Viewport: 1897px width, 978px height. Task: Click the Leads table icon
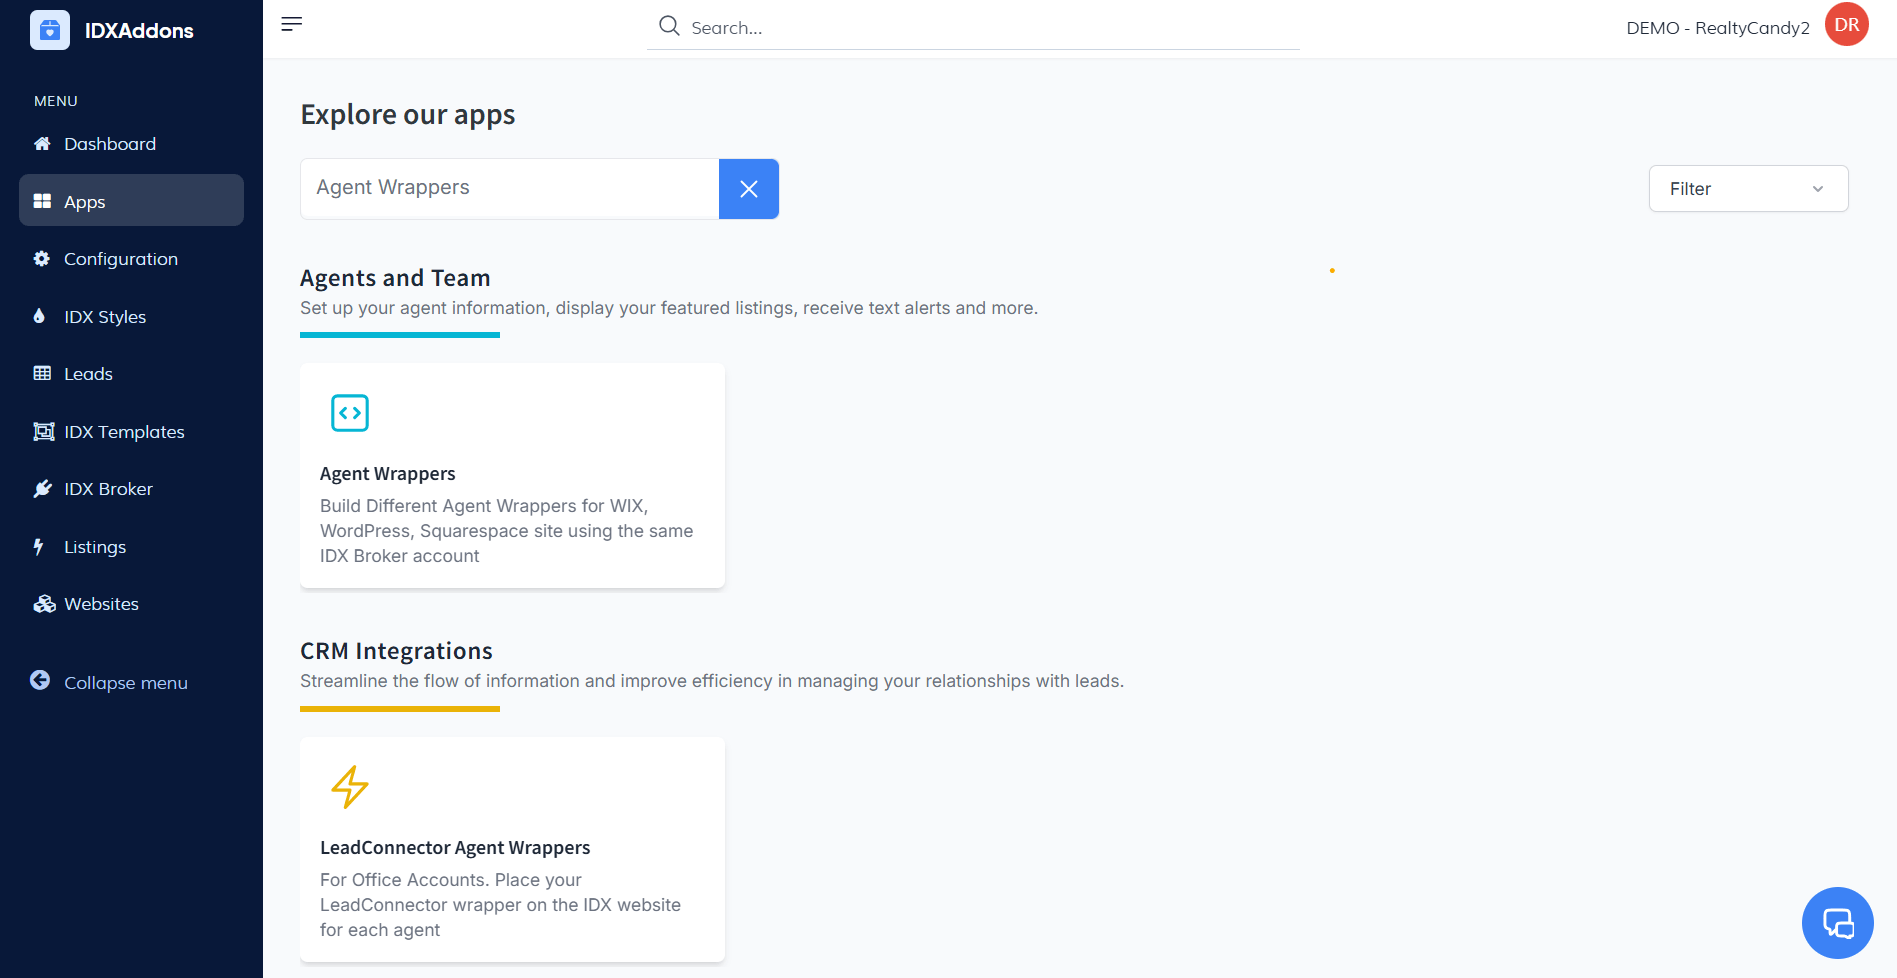point(42,373)
